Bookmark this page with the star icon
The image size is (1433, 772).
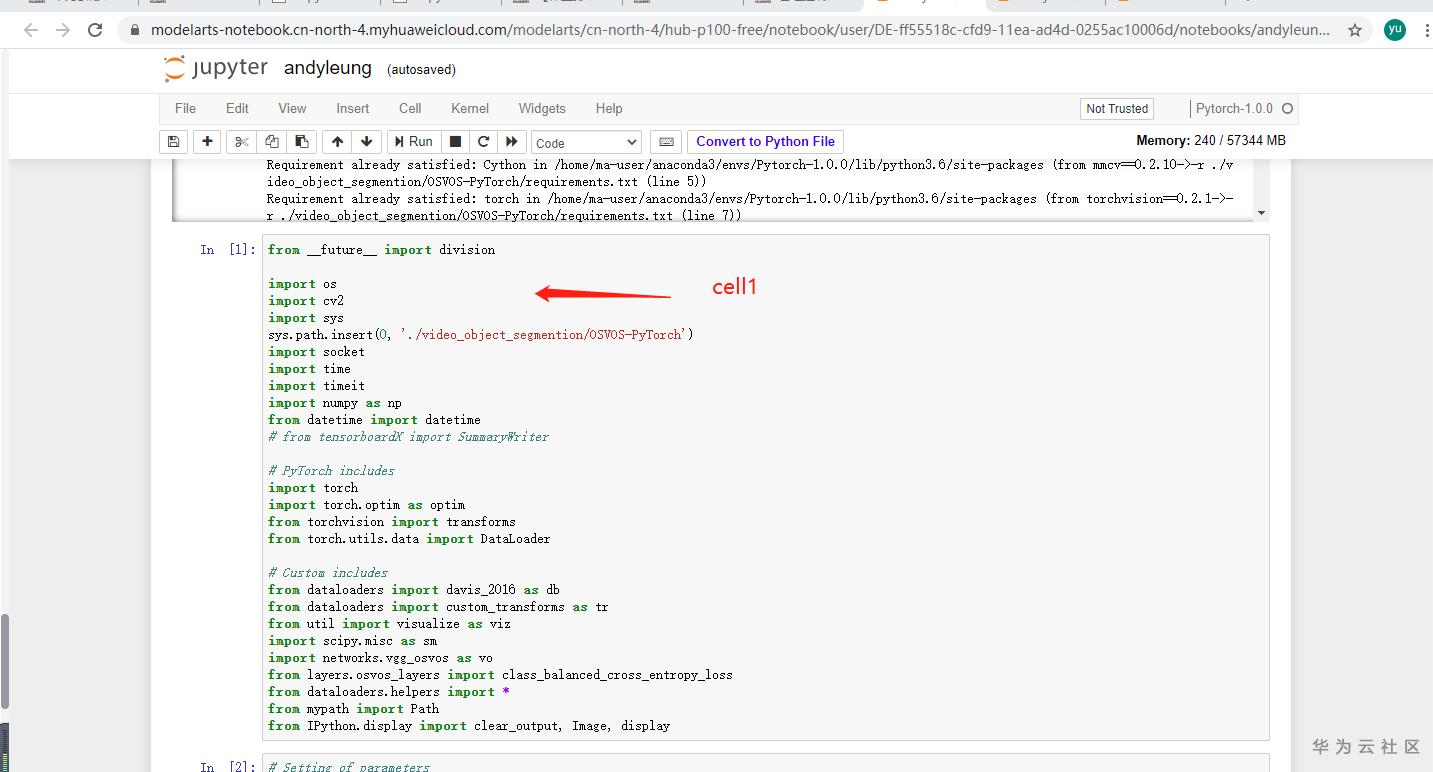pos(1355,30)
